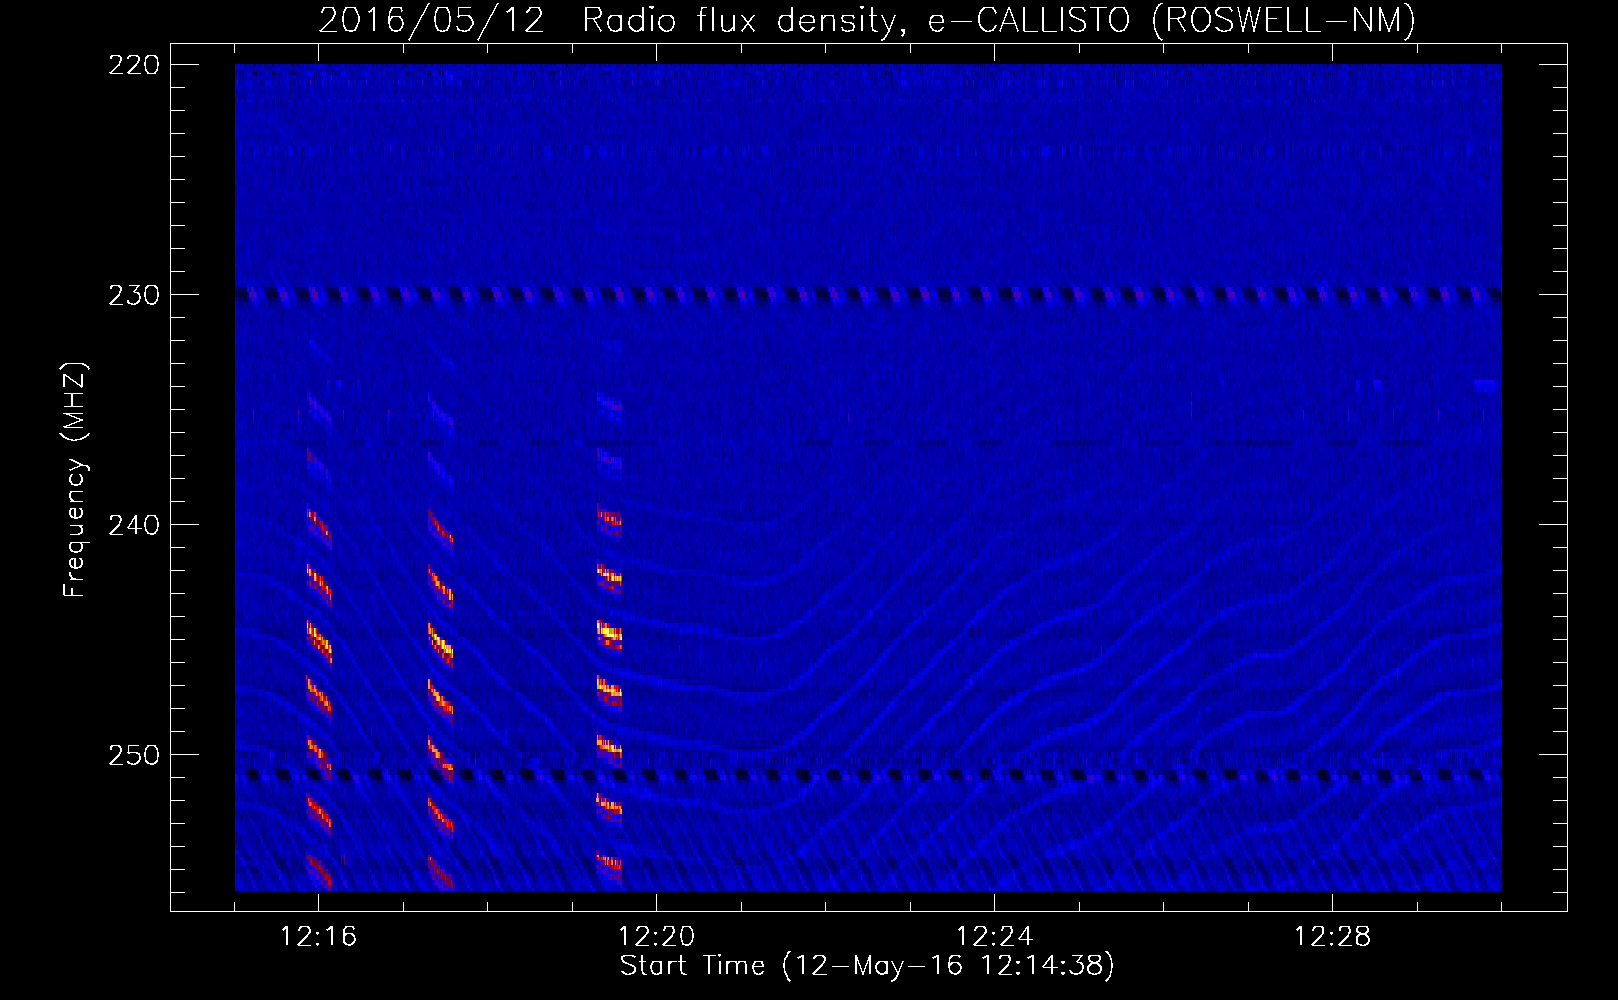Viewport: 1618px width, 1000px height.
Task: Click the '12:20' time axis label
Action: coord(656,937)
